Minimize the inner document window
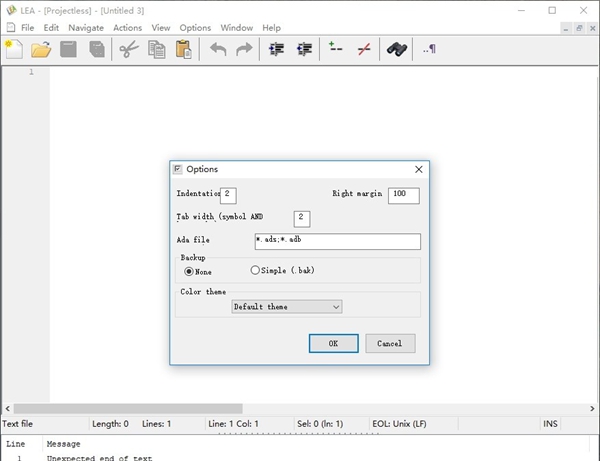The height and width of the screenshot is (461, 600). (x=566, y=28)
